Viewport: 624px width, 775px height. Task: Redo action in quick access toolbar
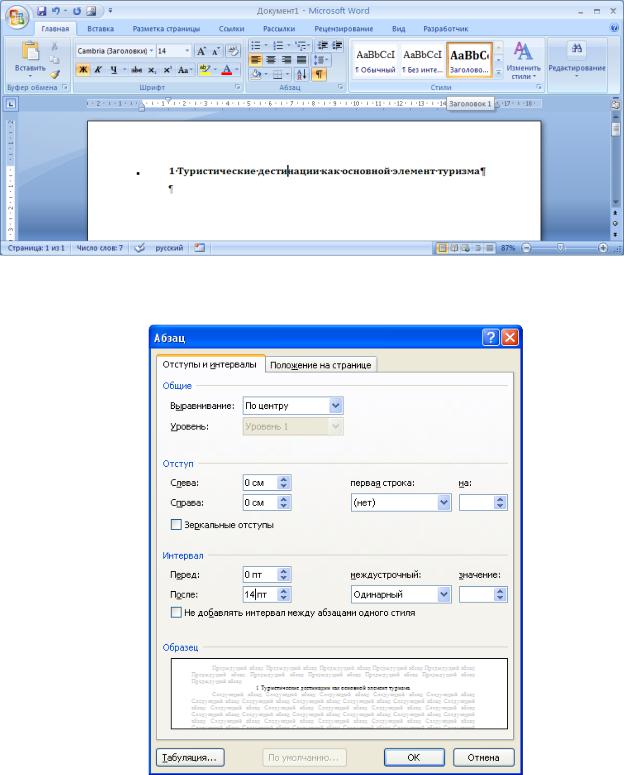77,11
